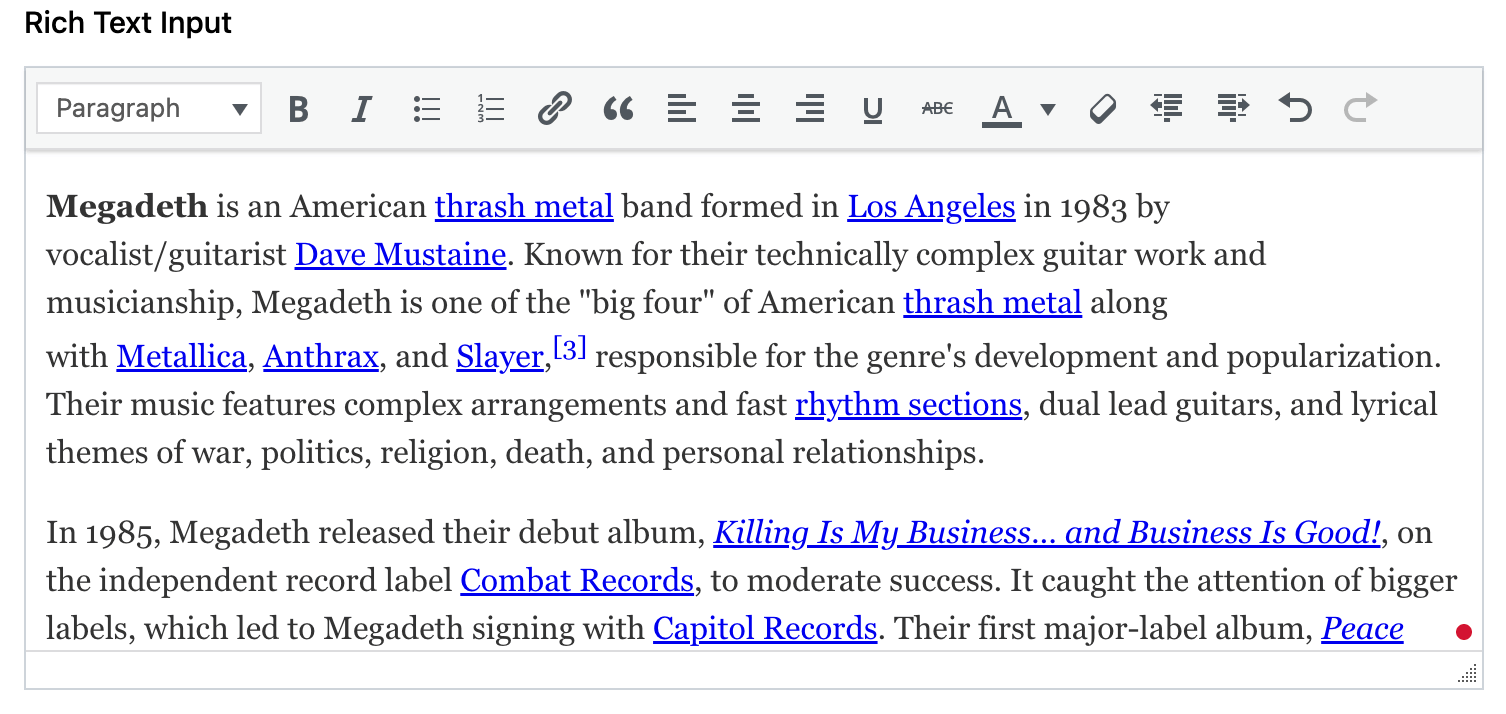Click the Combat Records hyperlink

point(577,581)
